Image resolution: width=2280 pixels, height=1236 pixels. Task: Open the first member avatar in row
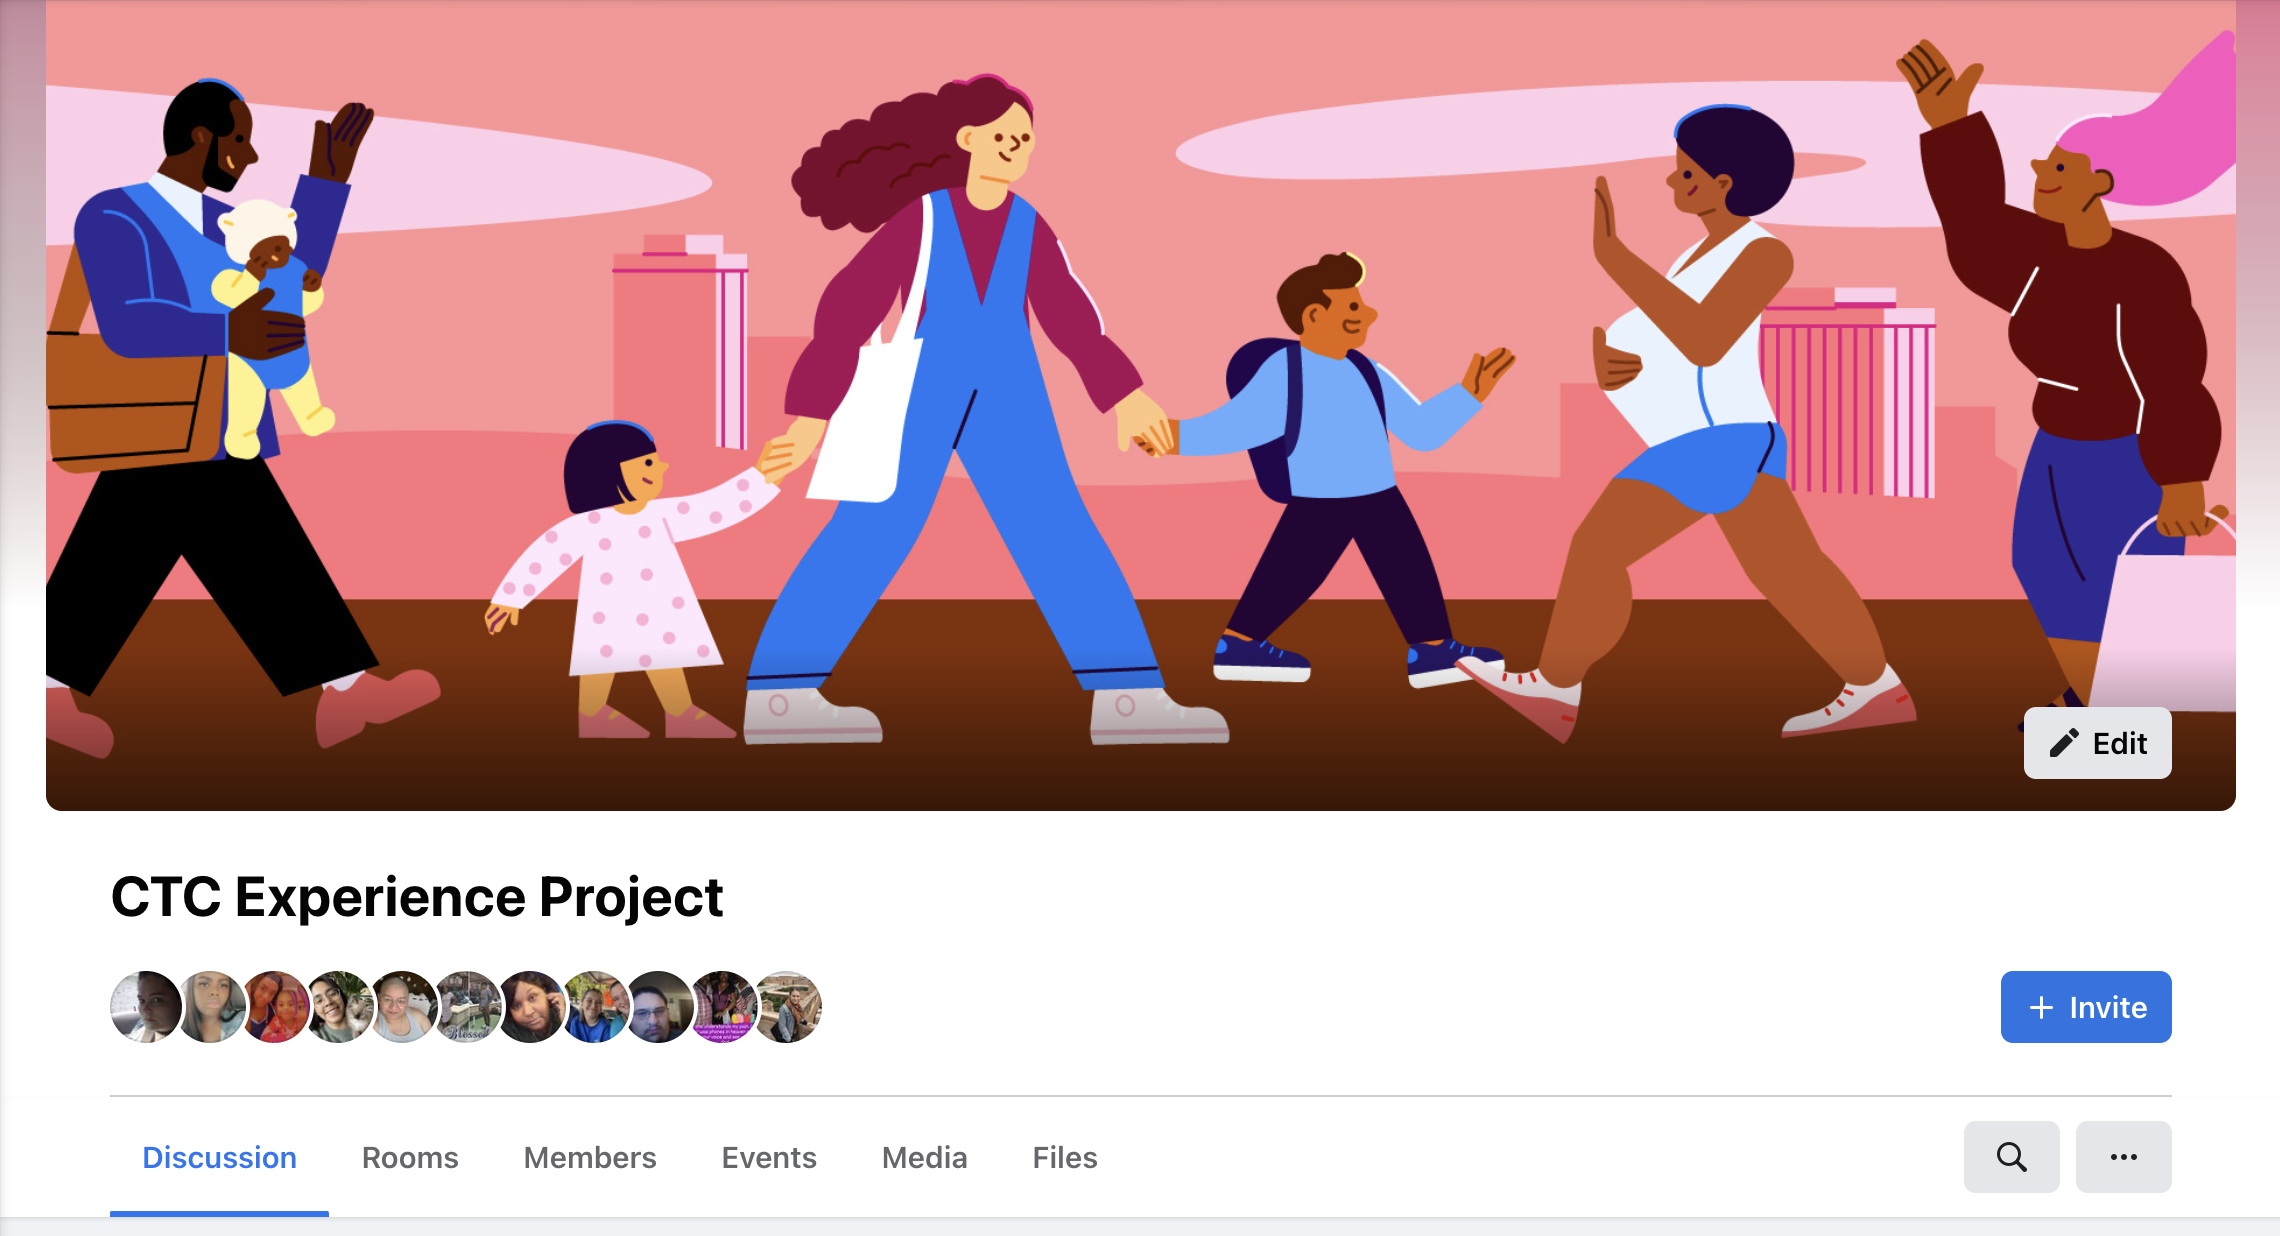click(146, 1007)
